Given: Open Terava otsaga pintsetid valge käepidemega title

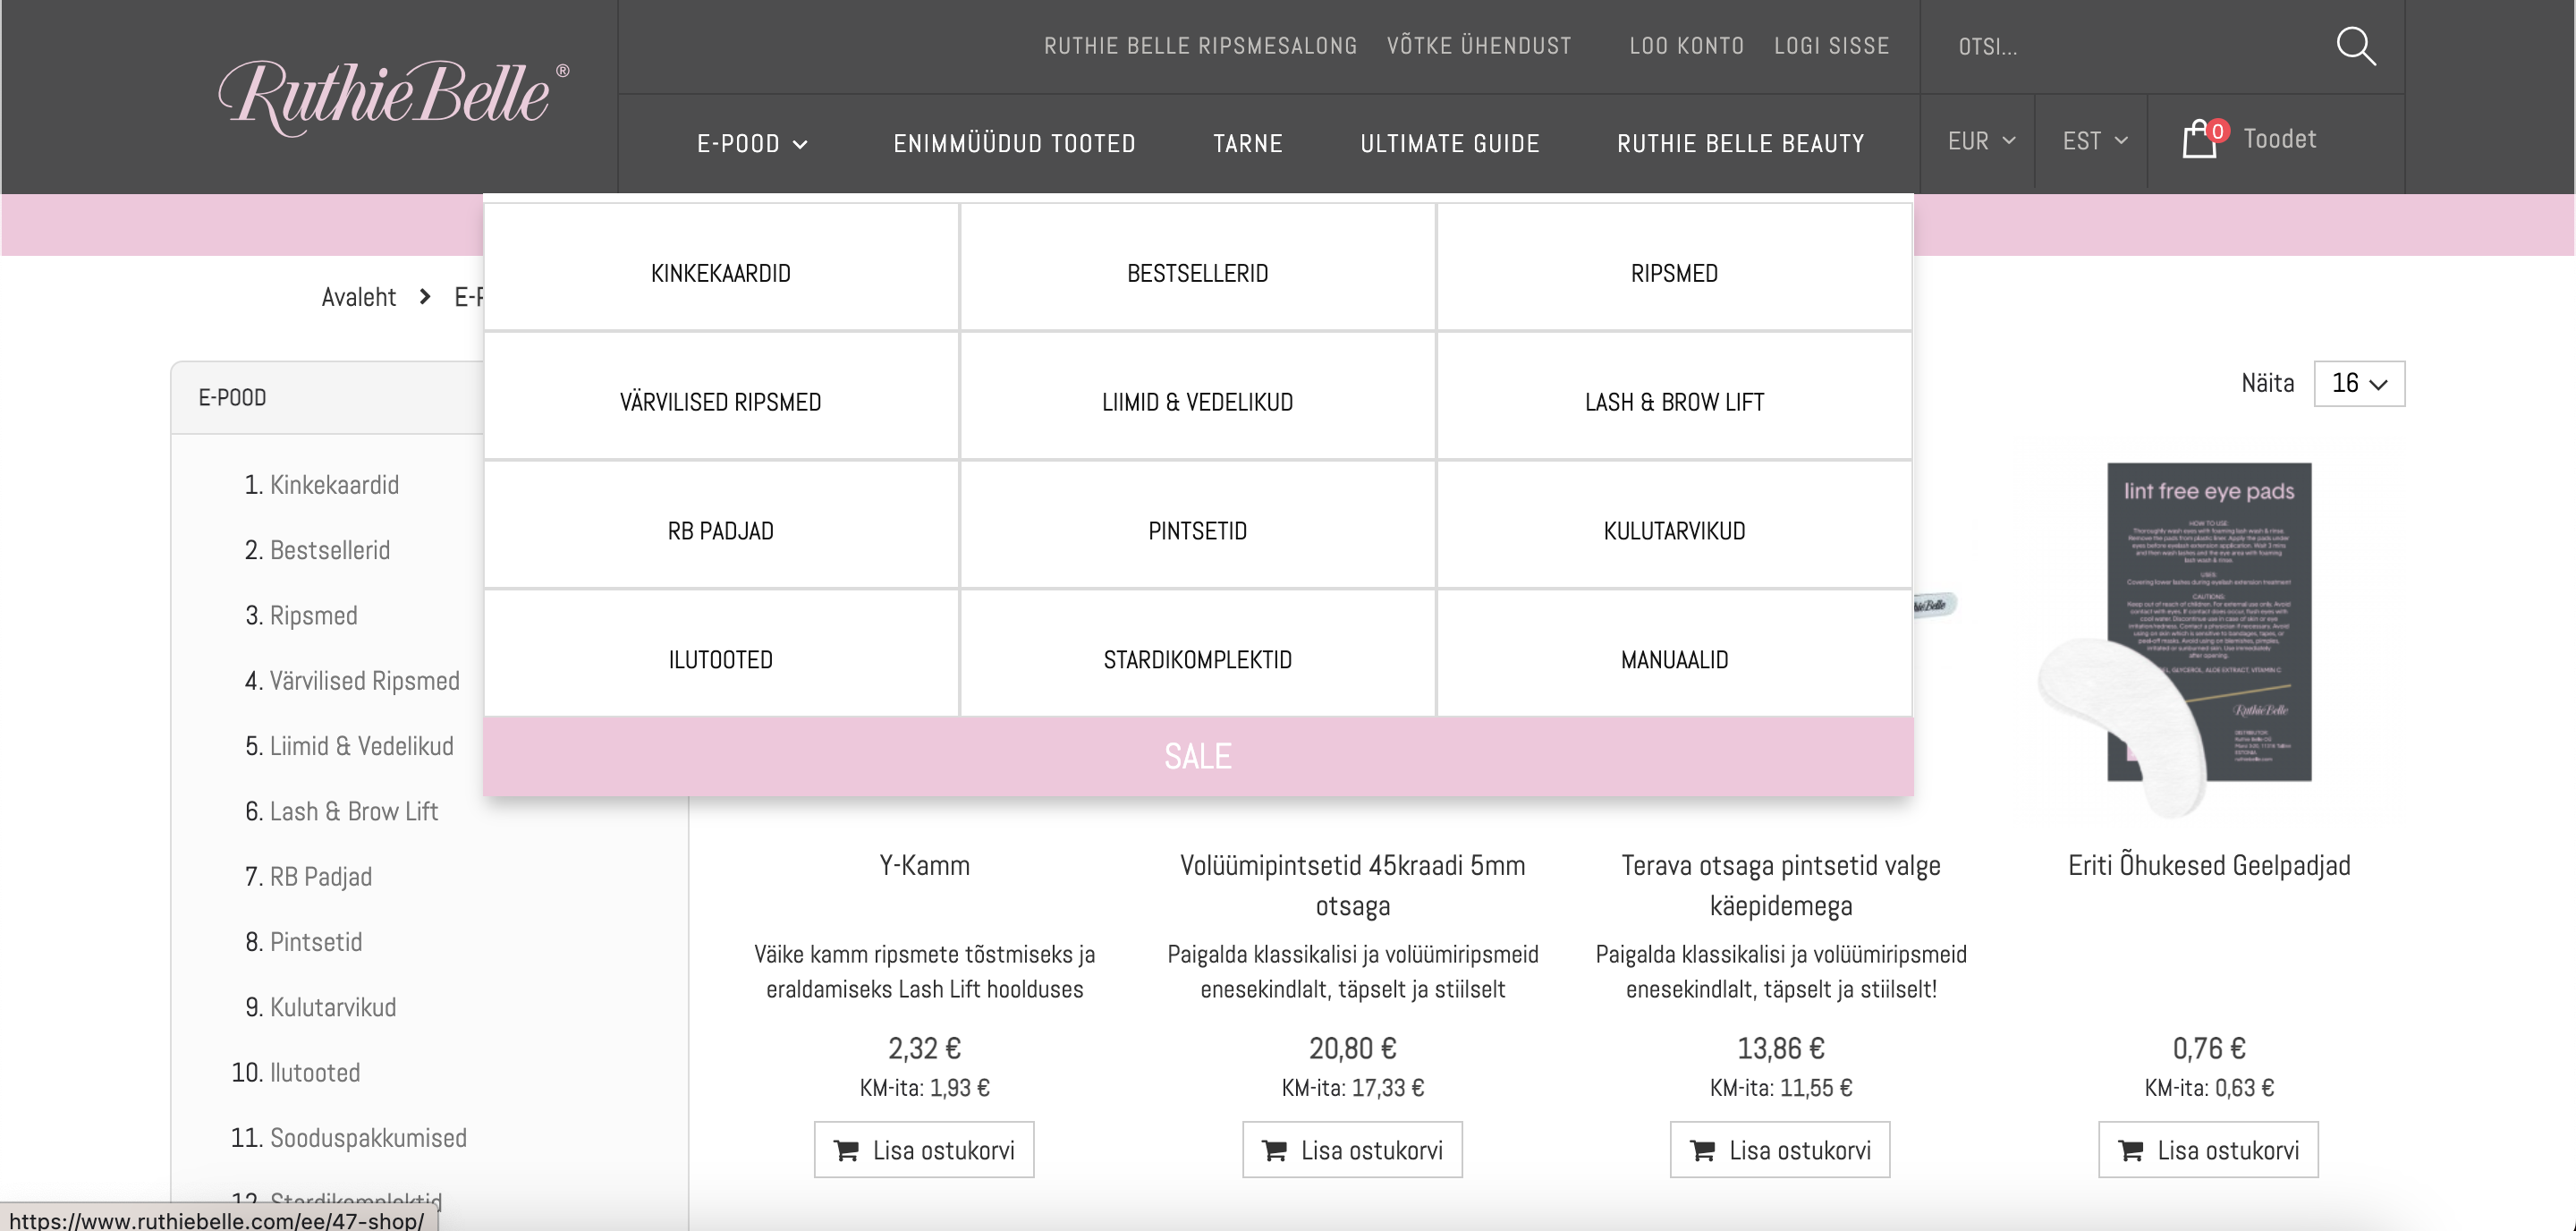Looking at the screenshot, I should click(1780, 886).
